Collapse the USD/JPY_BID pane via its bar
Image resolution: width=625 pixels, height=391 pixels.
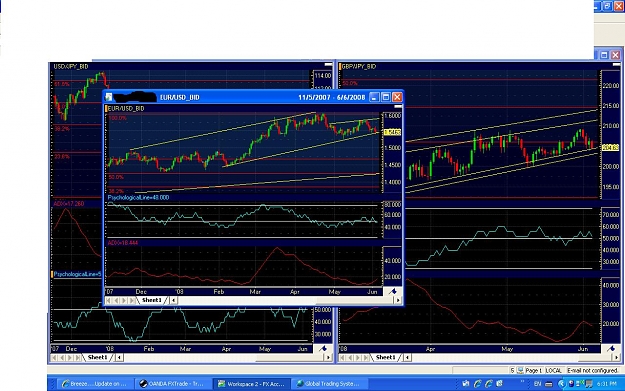tap(328, 64)
